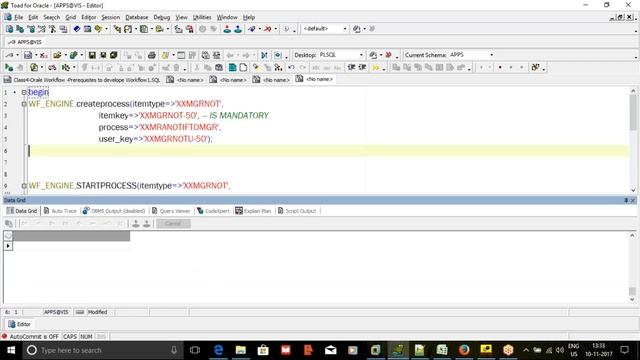Expand the open file icon dropdown arrow
The image size is (640, 360).
[65, 55]
